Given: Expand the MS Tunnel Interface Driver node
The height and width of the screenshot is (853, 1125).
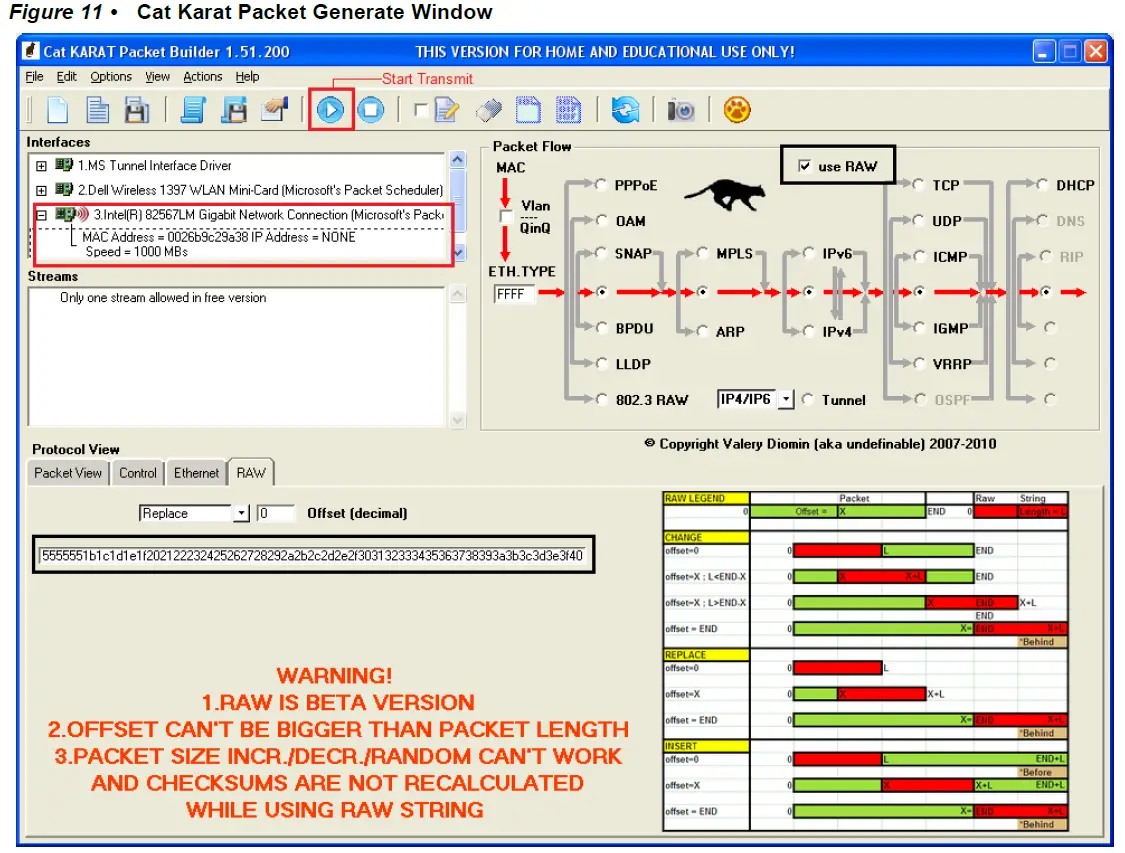Looking at the screenshot, I should pyautogui.click(x=42, y=166).
